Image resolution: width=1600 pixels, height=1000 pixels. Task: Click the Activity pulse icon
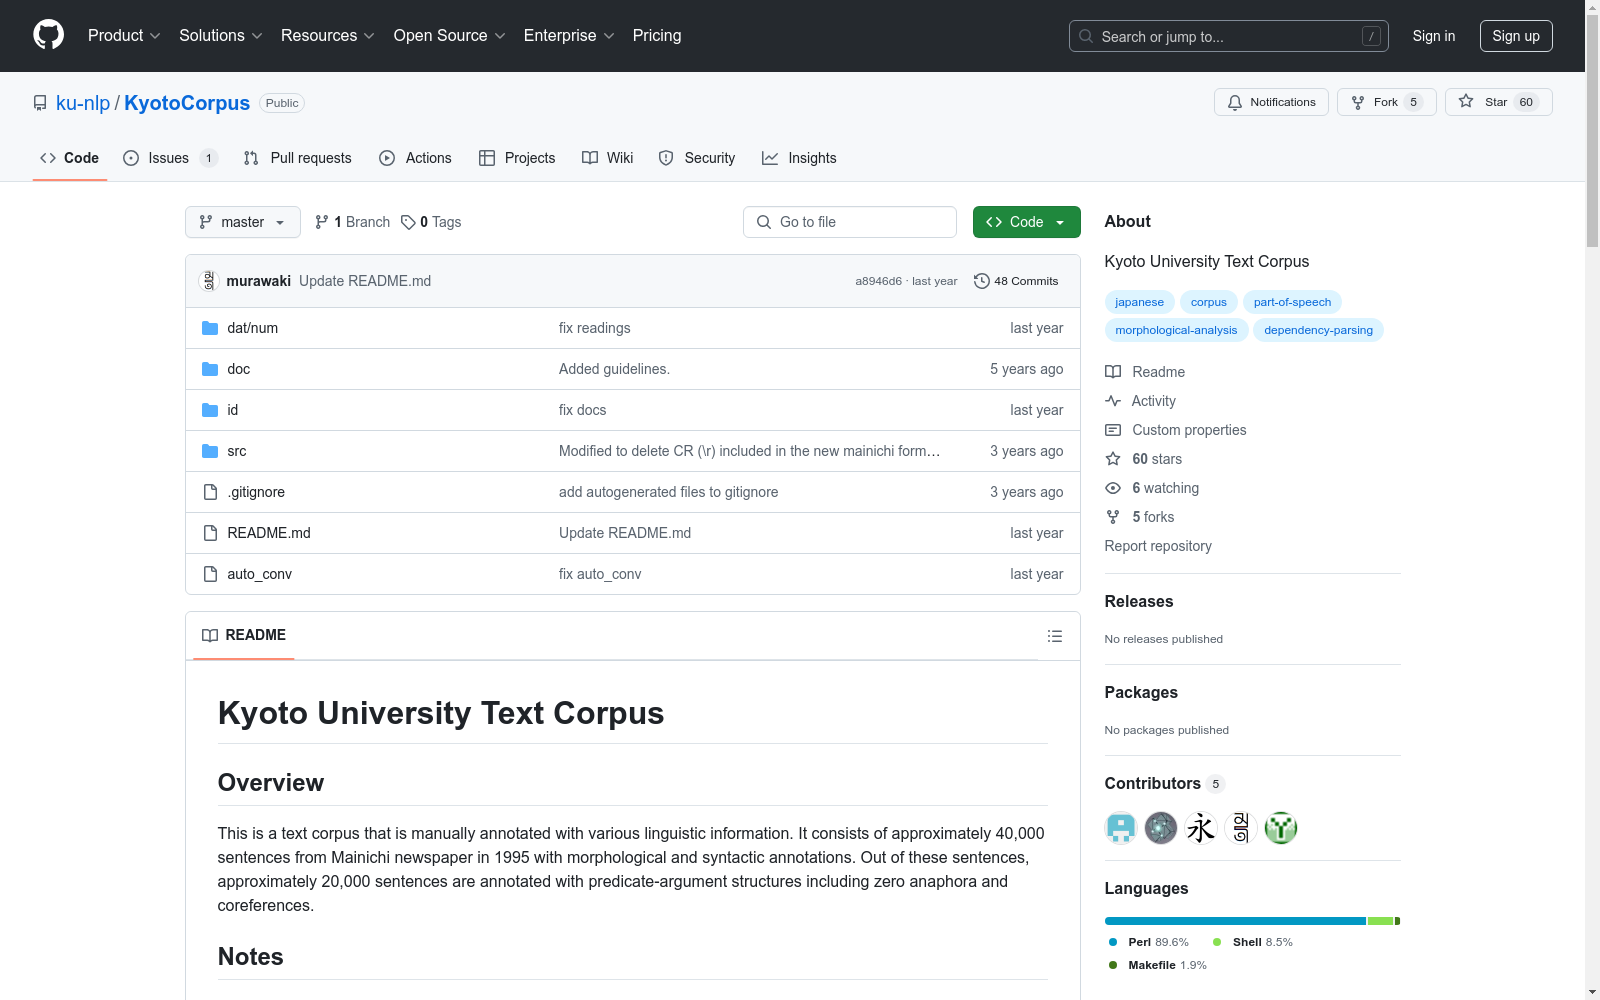(1113, 401)
